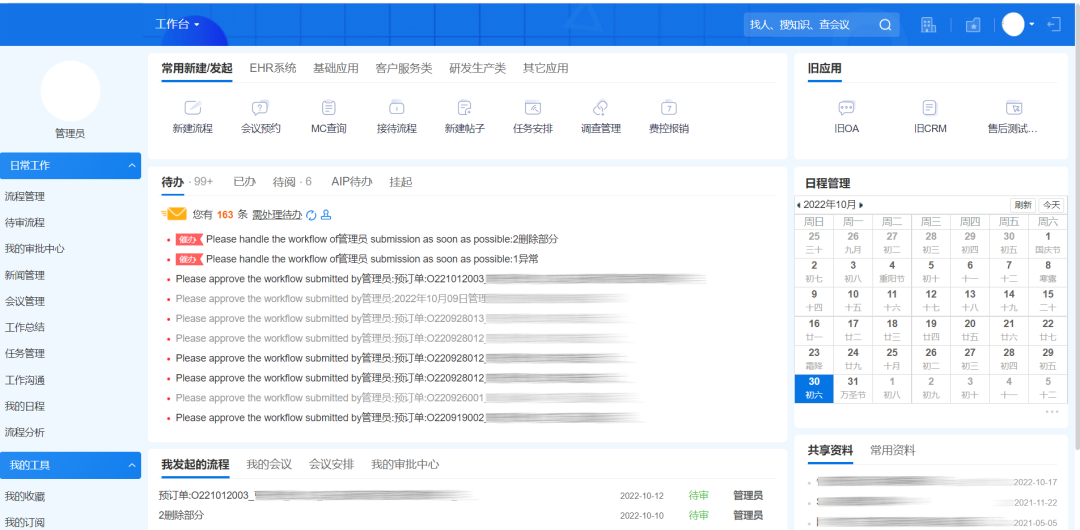Click the calendar 今天 button
Image resolution: width=1080 pixels, height=530 pixels.
pyautogui.click(x=1051, y=205)
